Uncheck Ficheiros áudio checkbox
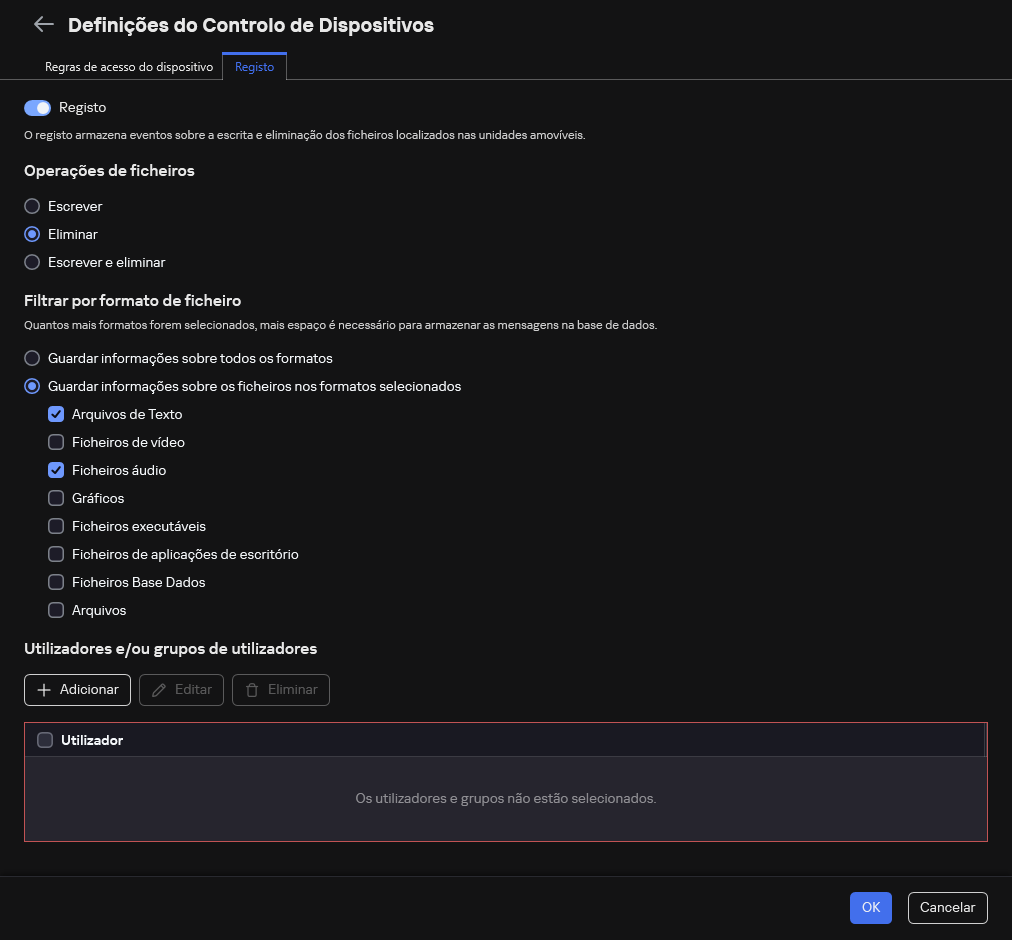1012x940 pixels. pyautogui.click(x=56, y=470)
